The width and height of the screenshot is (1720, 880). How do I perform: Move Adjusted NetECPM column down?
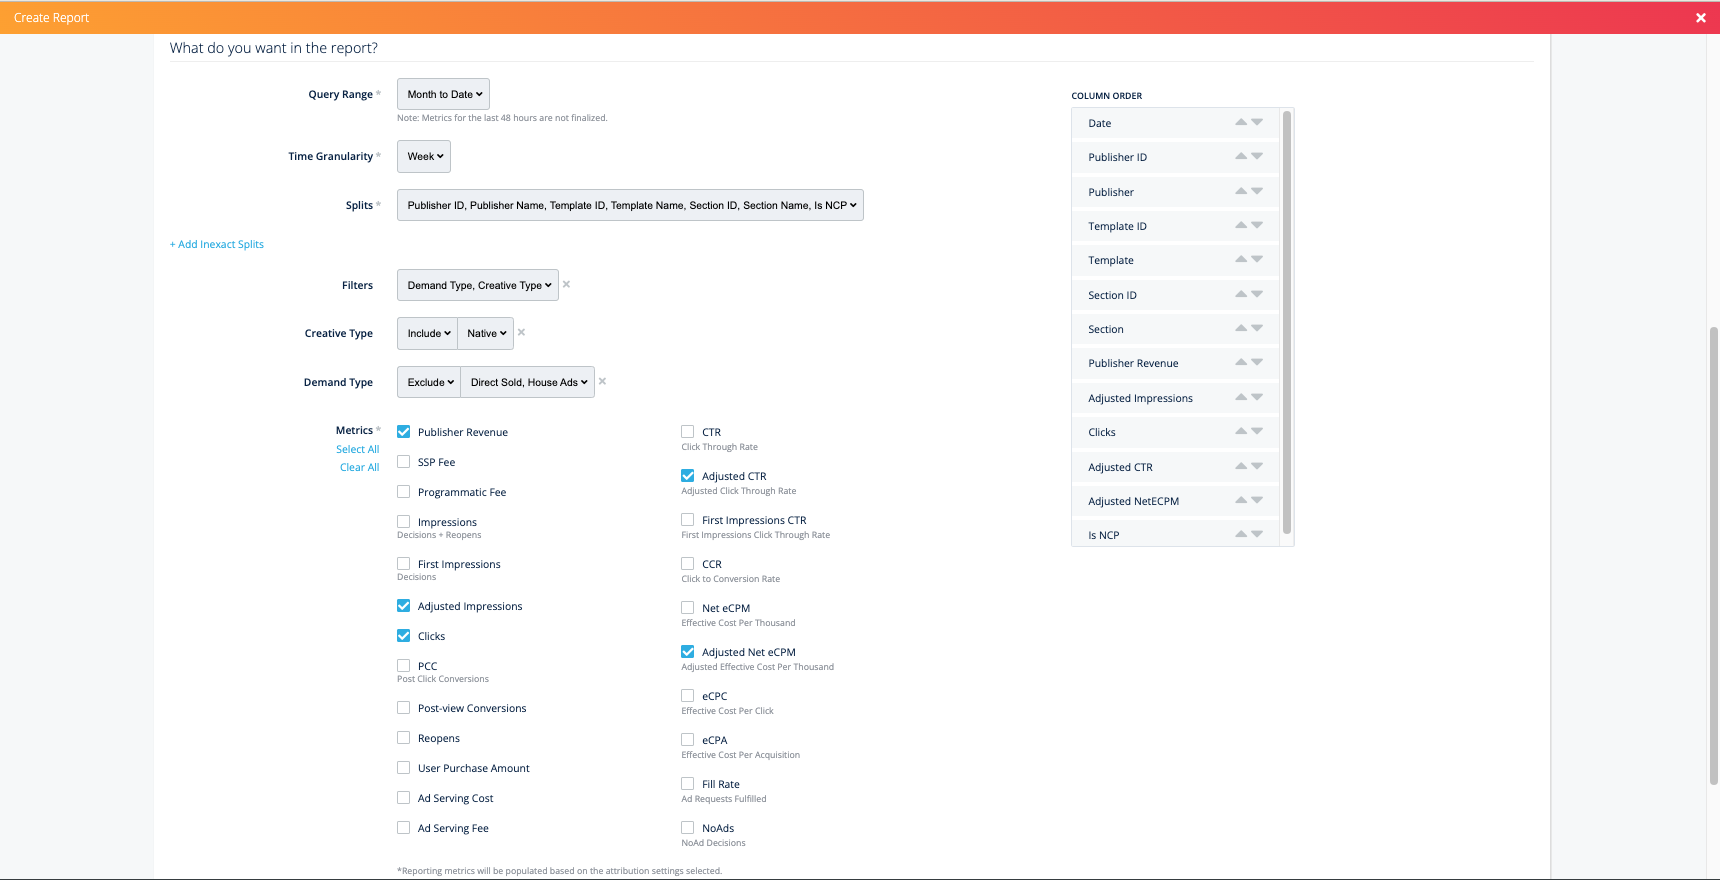tap(1257, 500)
